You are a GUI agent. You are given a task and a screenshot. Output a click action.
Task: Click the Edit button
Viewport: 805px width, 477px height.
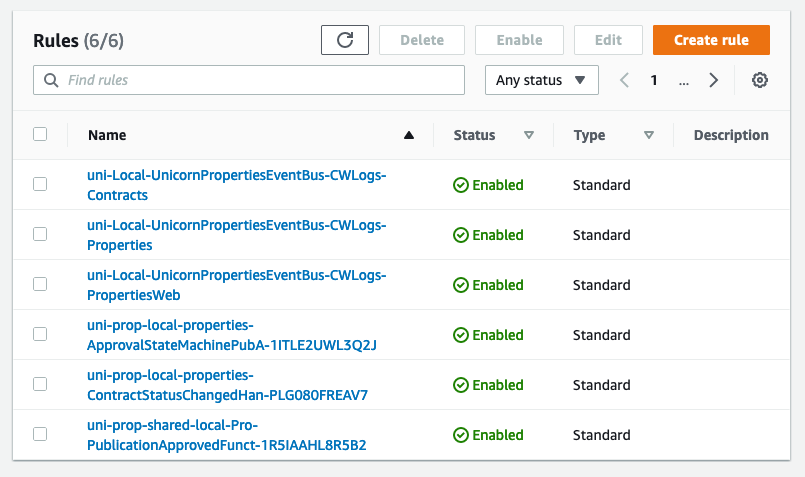coord(608,40)
